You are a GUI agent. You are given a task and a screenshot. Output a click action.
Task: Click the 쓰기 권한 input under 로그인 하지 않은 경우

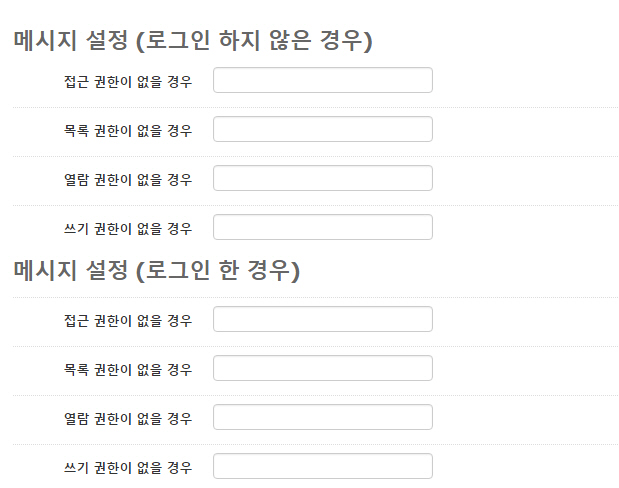click(x=322, y=227)
